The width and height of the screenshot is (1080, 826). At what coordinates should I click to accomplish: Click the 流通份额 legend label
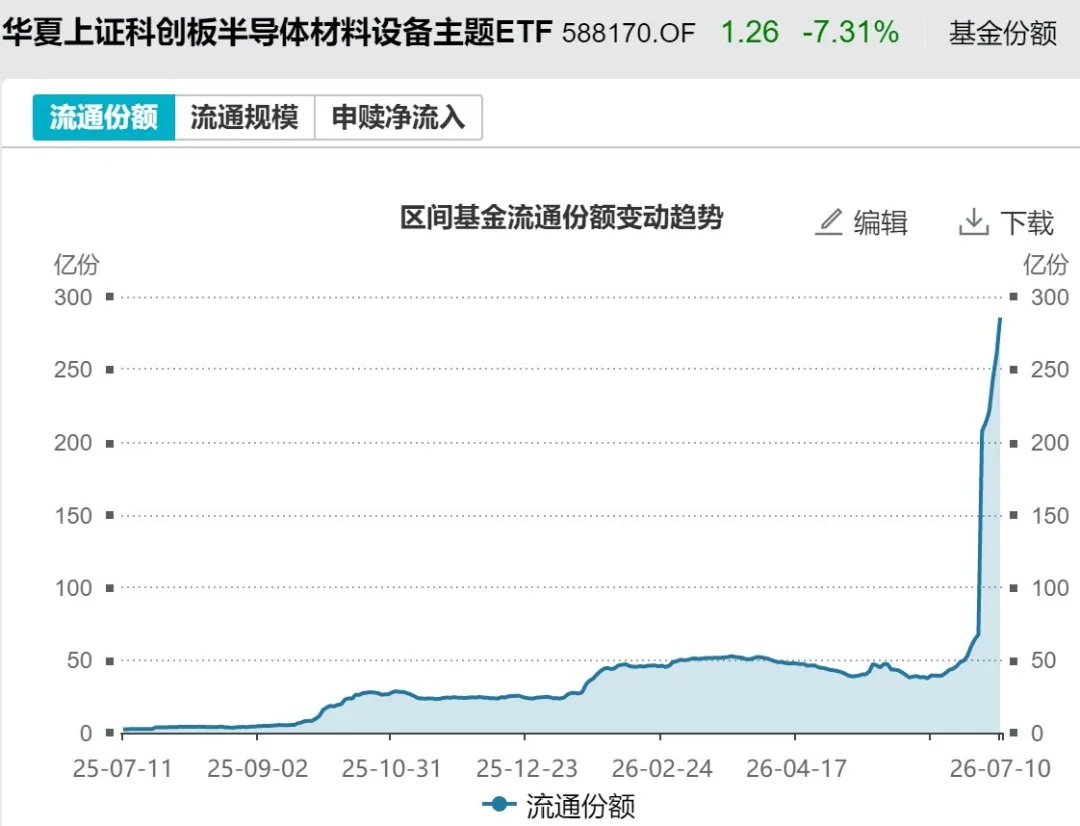[x=581, y=805]
